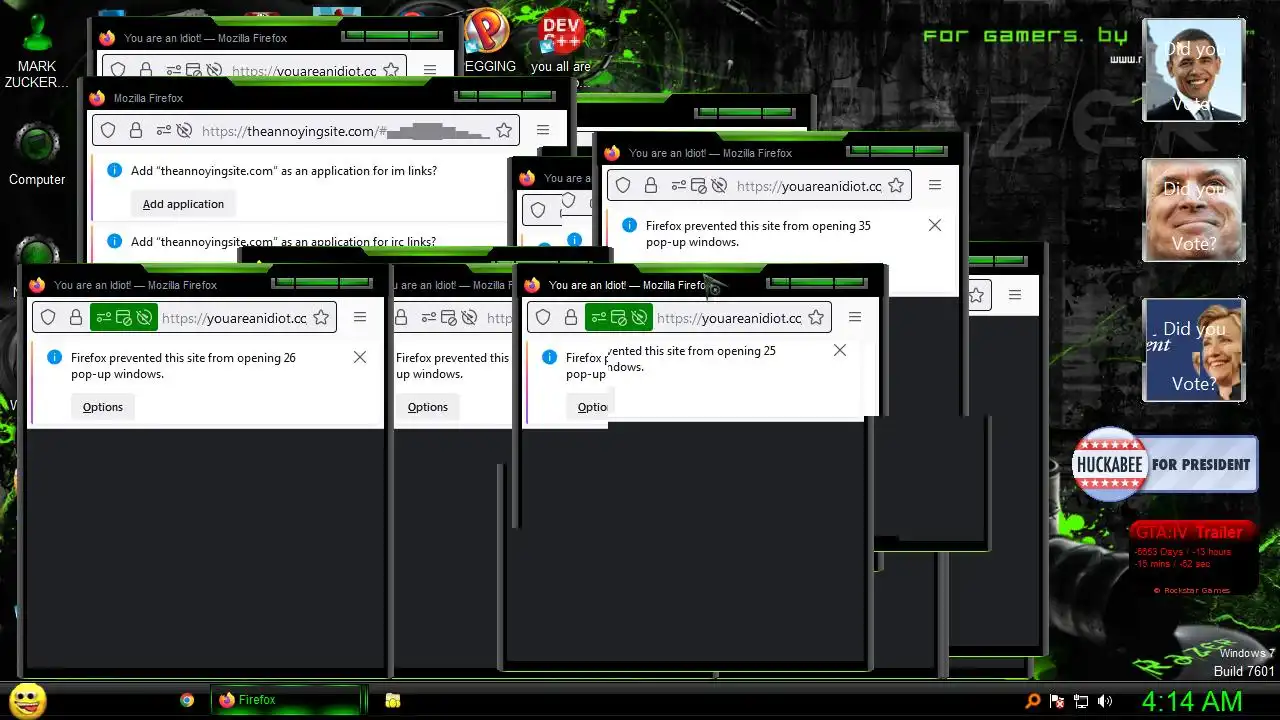Click the Huckabee for President gadget

click(1165, 464)
